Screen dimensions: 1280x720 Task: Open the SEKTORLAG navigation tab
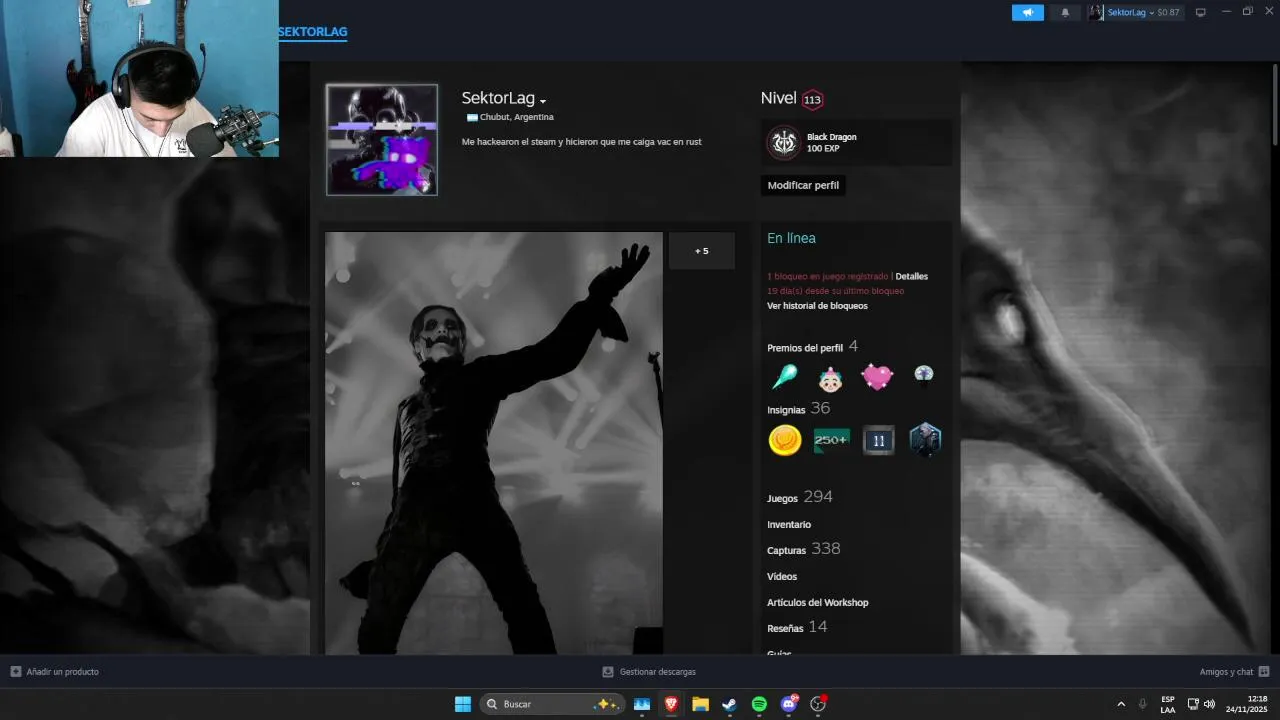312,32
